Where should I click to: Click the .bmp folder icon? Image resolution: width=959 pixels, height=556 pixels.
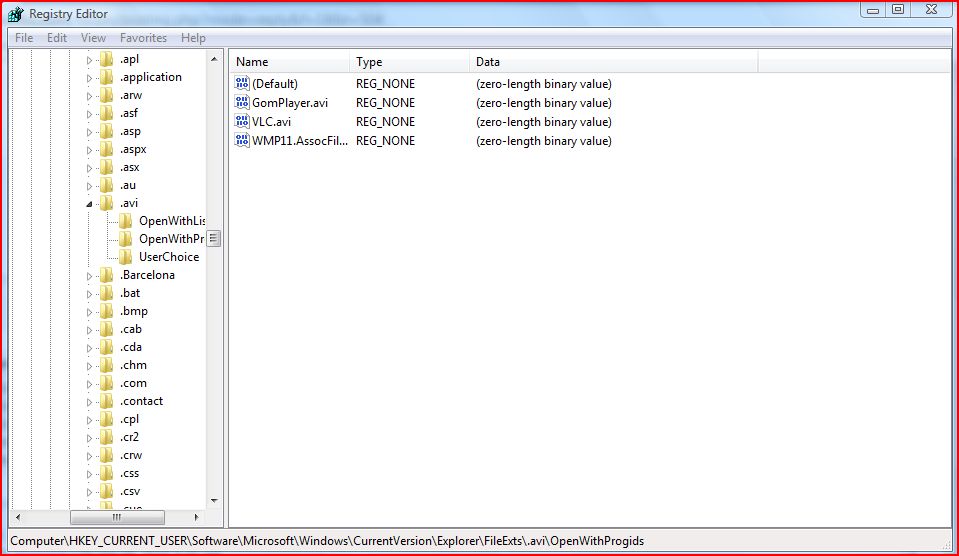[x=106, y=311]
